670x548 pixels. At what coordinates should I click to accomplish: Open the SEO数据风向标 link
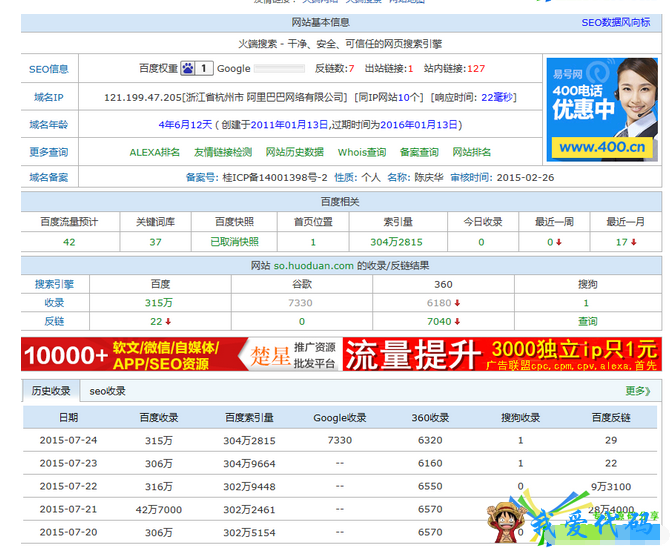[x=616, y=23]
